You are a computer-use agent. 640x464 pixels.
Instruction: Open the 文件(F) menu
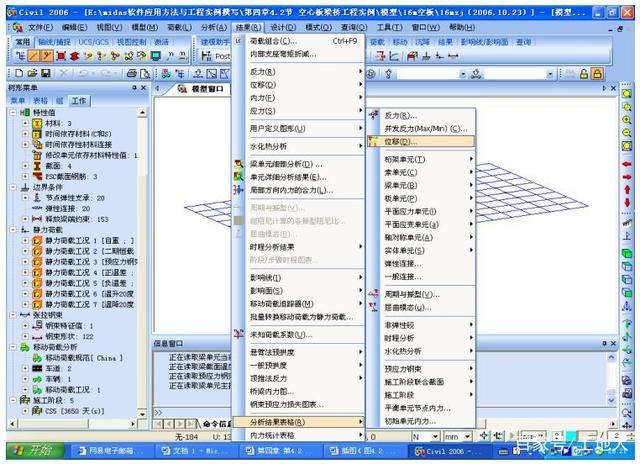[40, 27]
